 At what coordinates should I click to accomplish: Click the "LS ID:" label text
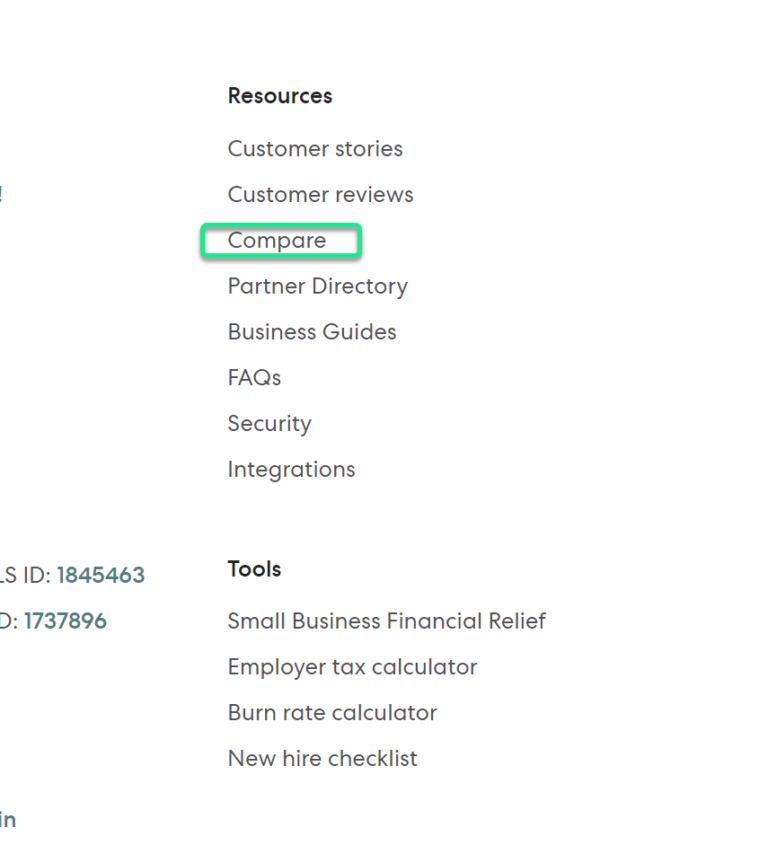tap(25, 576)
